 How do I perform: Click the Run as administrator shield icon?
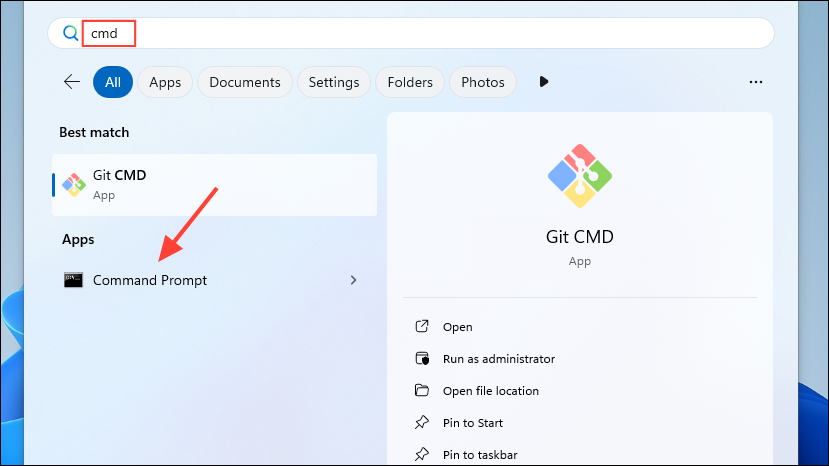pos(421,358)
